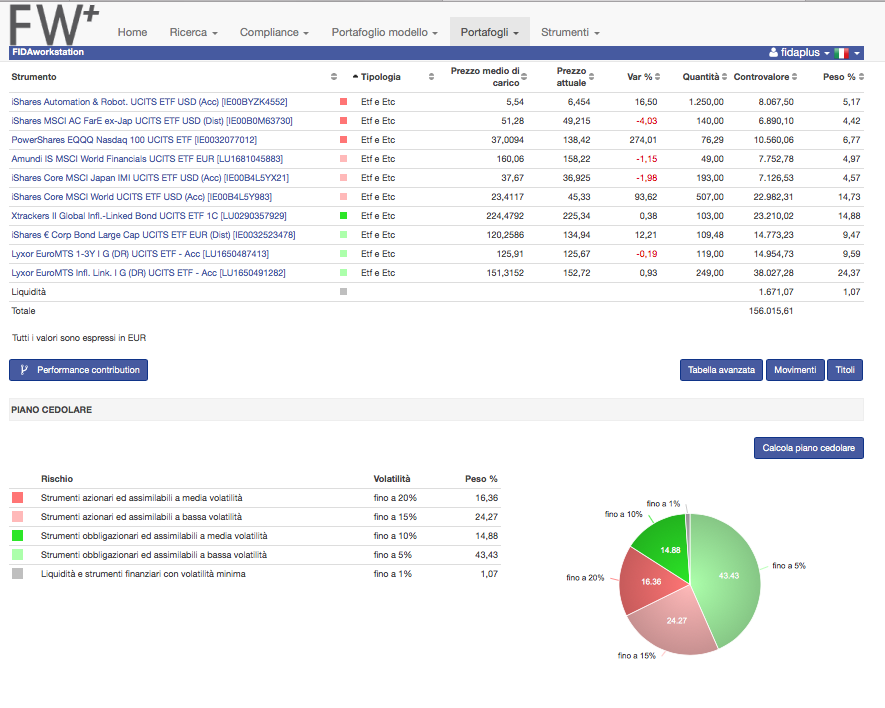Image resolution: width=885 pixels, height=708 pixels.
Task: Click the 43.43 light green pie slice
Action: click(x=729, y=576)
